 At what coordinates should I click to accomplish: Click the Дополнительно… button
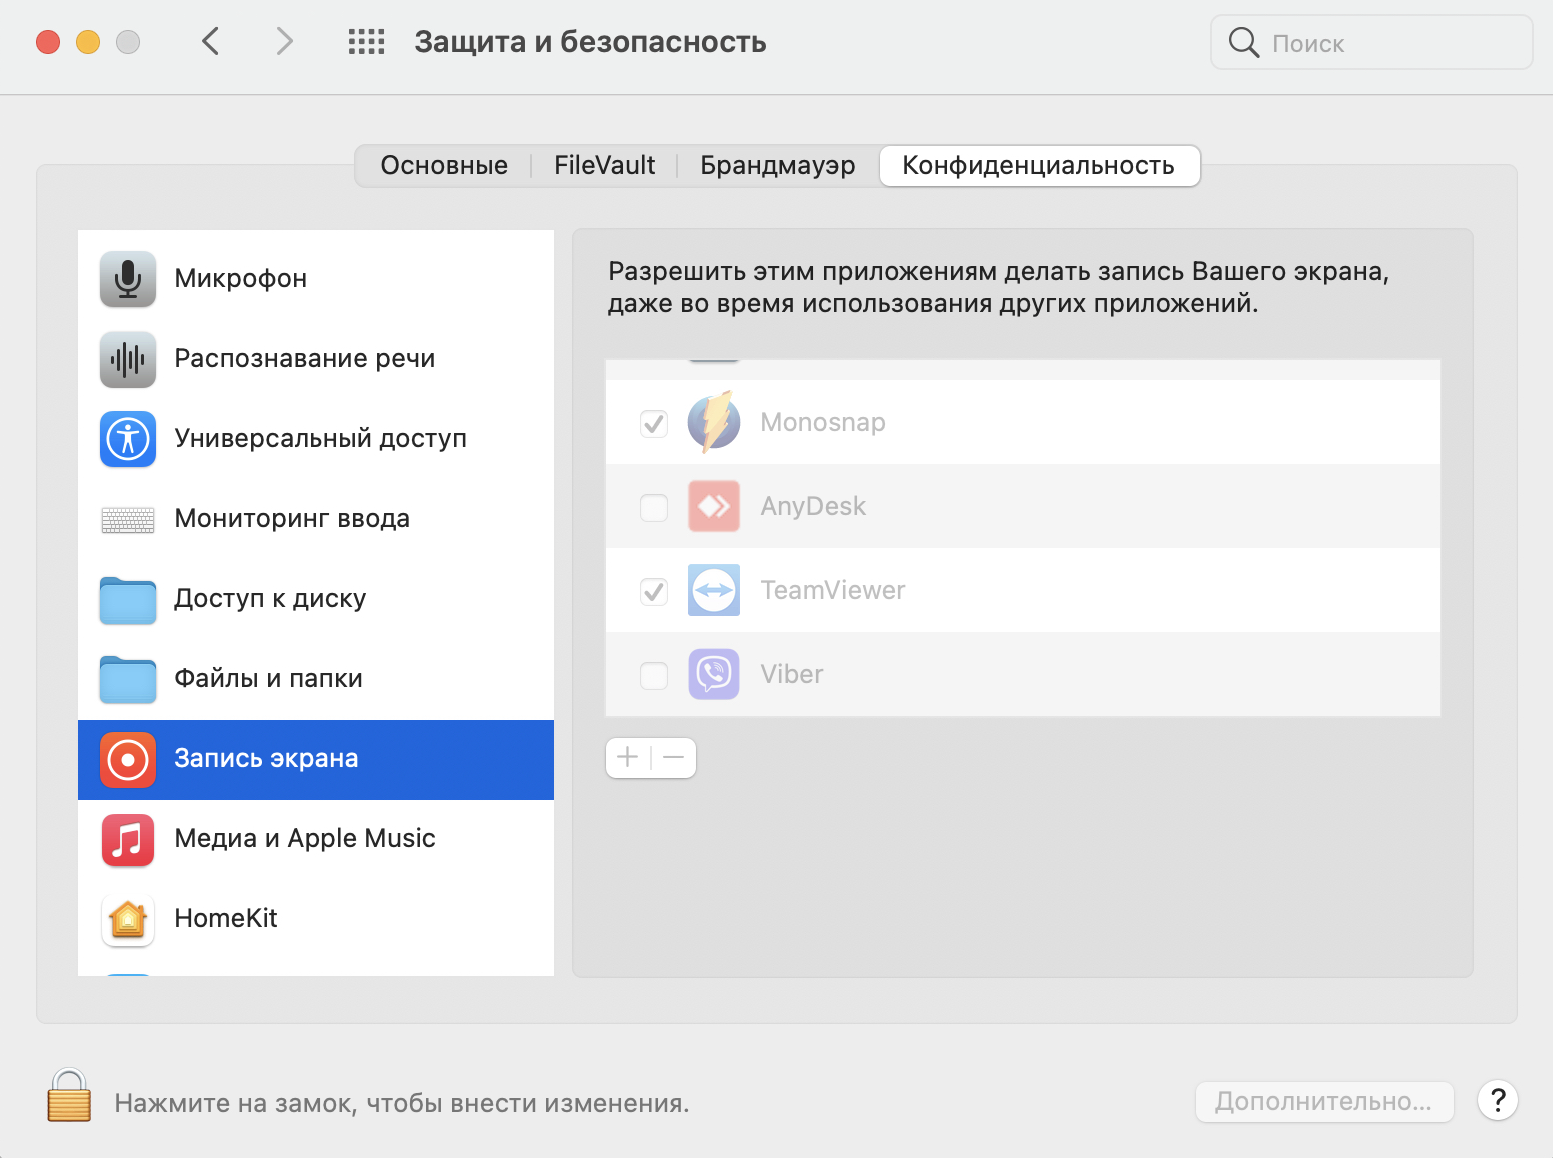tap(1323, 1102)
